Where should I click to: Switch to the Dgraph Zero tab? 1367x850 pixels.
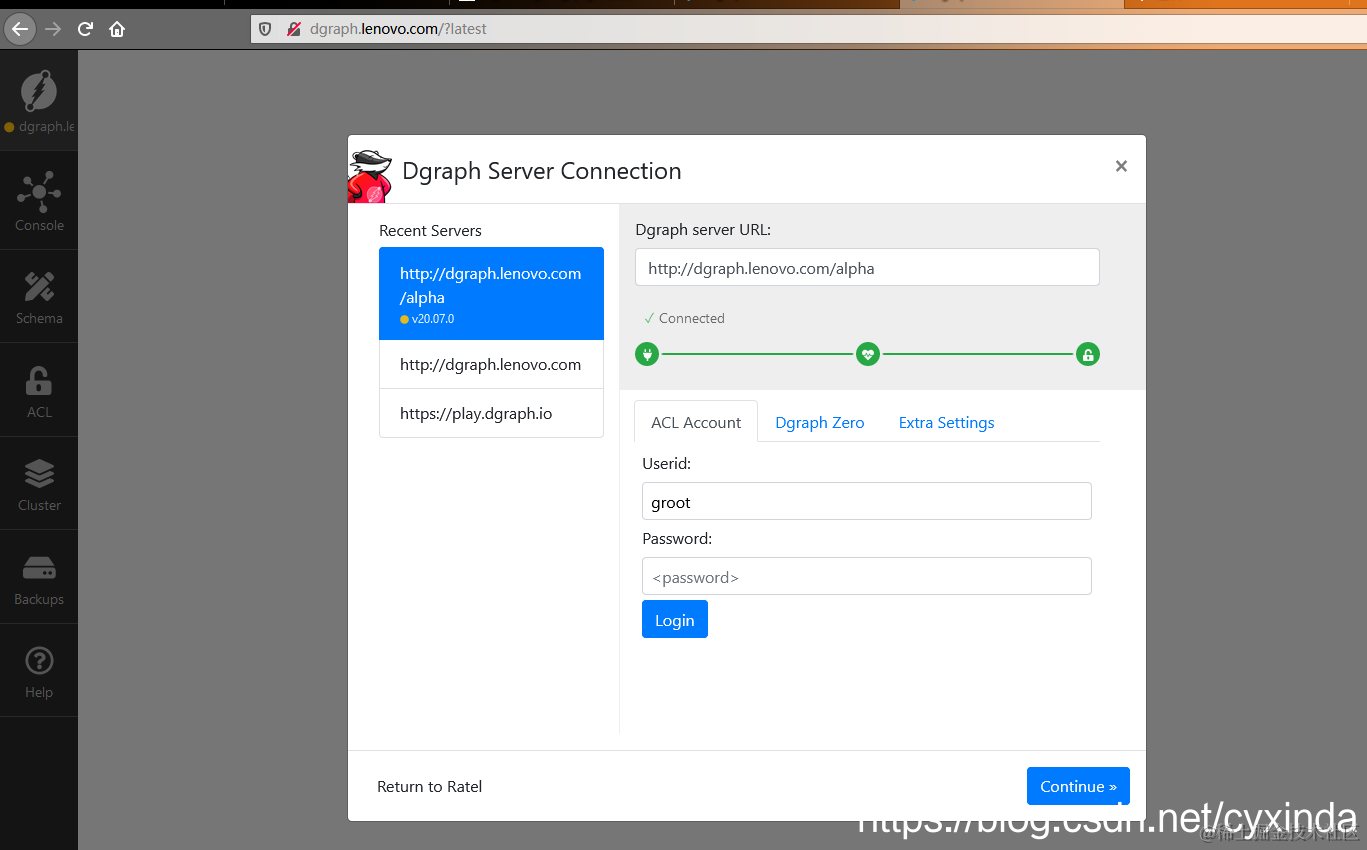coord(820,422)
